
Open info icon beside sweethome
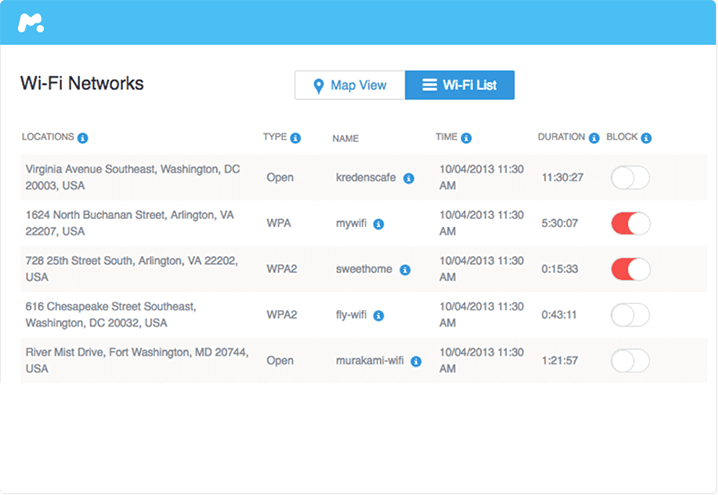coord(405,270)
